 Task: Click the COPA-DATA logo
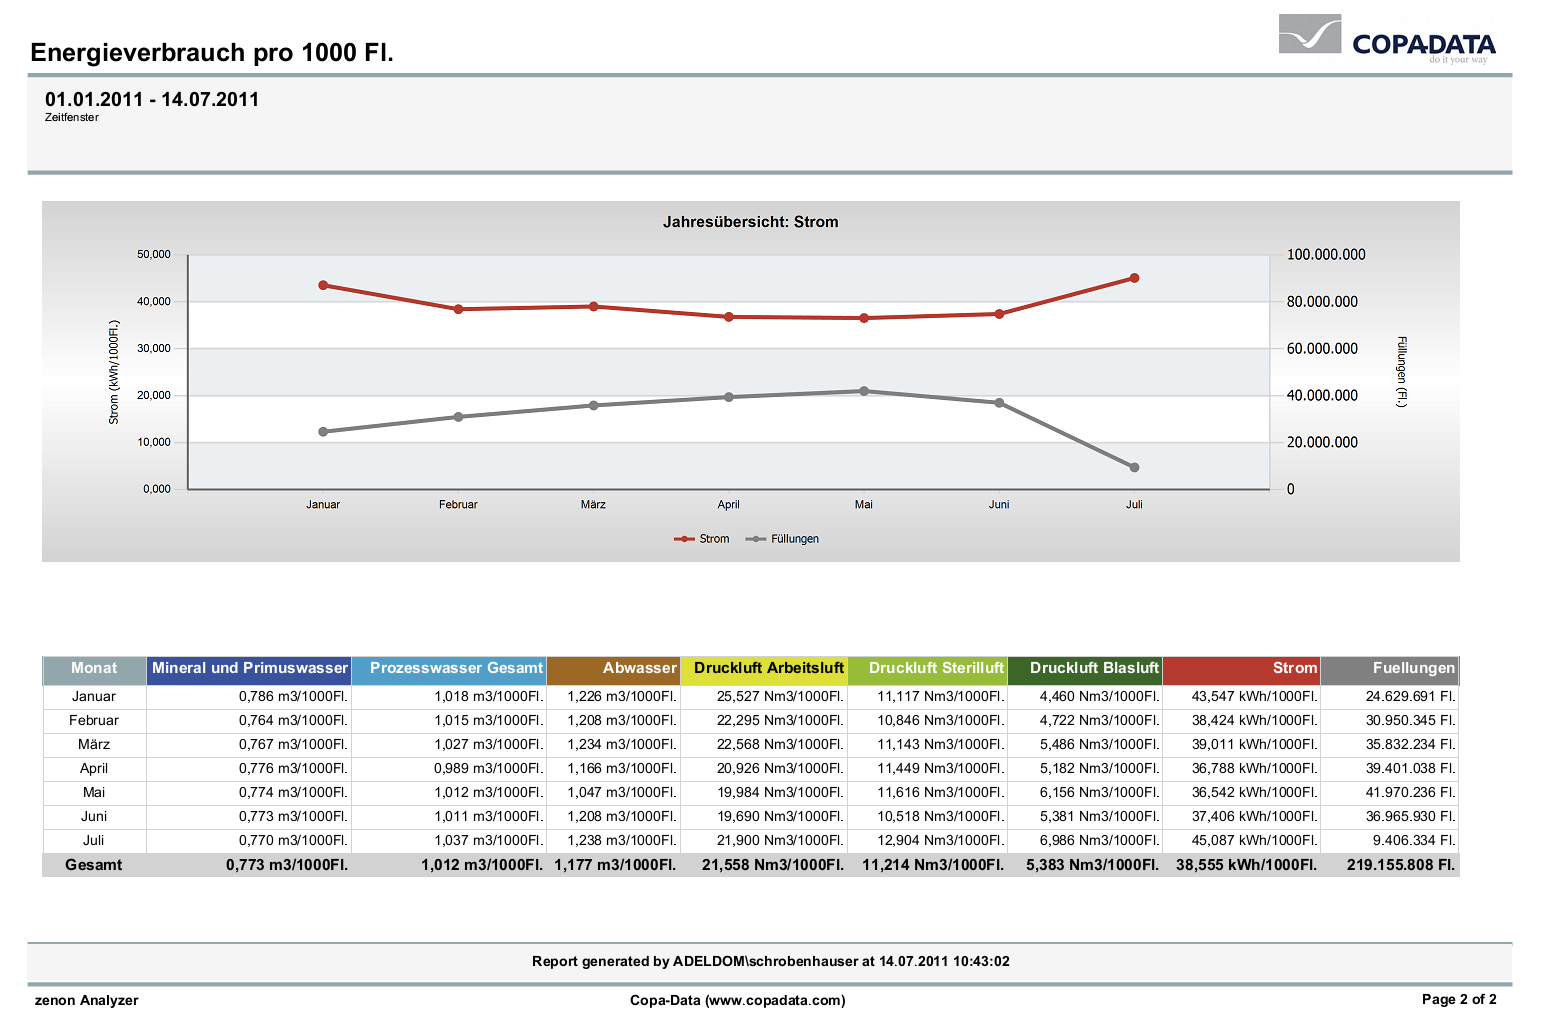(x=1387, y=39)
